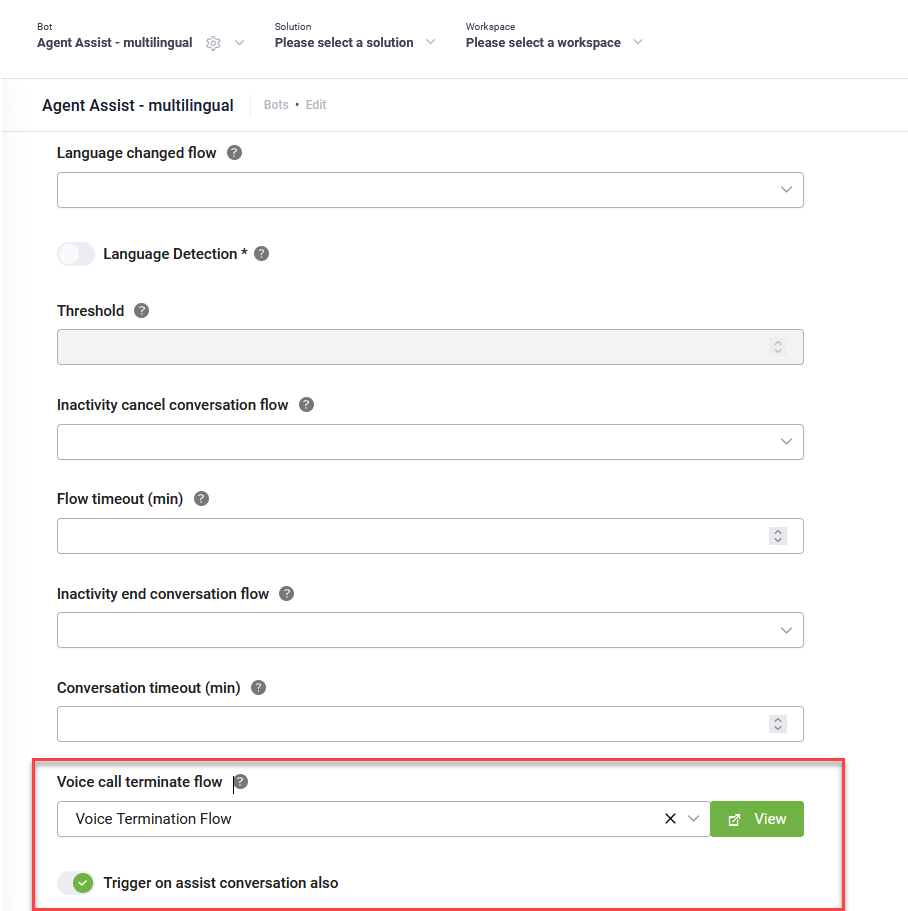This screenshot has width=908, height=911.
Task: Click the Flow timeout stepper arrows
Action: [778, 536]
